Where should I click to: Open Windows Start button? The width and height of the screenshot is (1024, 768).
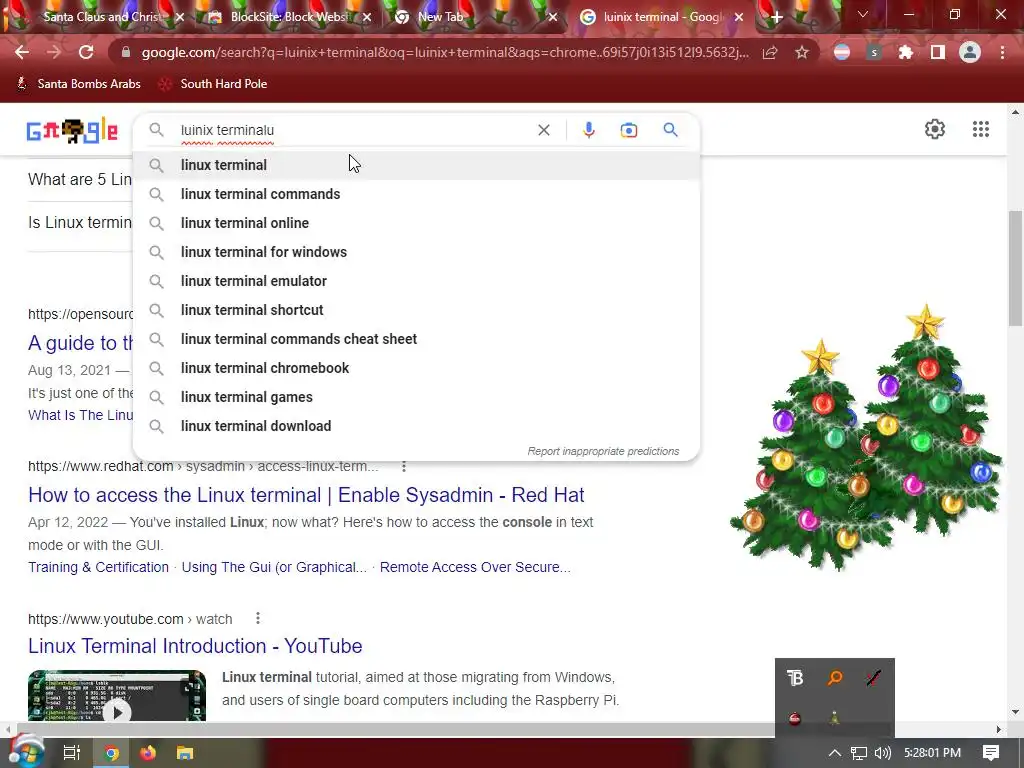pyautogui.click(x=26, y=752)
